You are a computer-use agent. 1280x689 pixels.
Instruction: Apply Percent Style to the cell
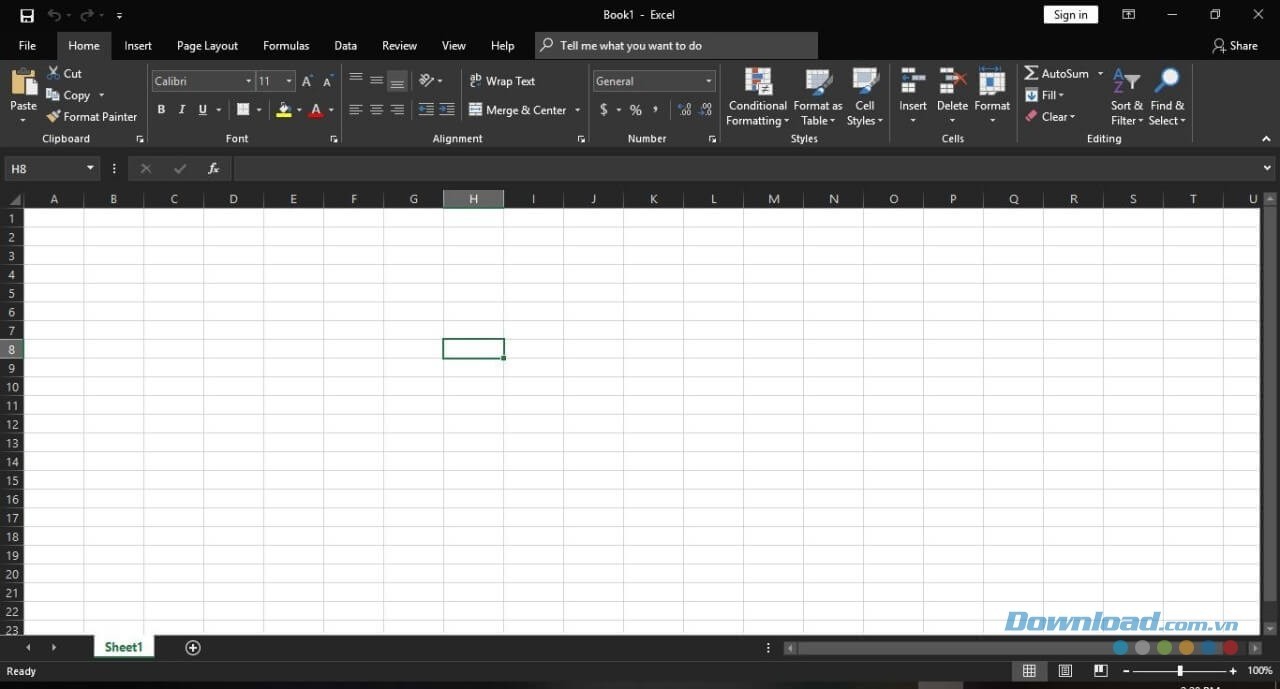pyautogui.click(x=635, y=110)
